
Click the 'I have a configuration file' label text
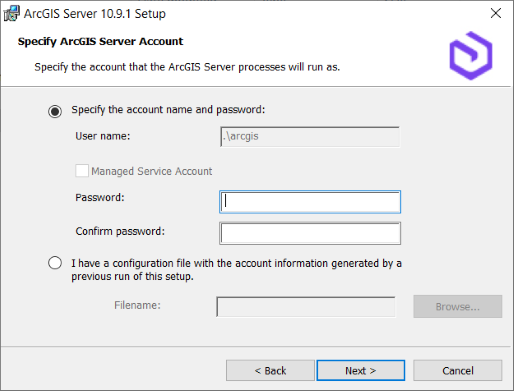click(236, 270)
